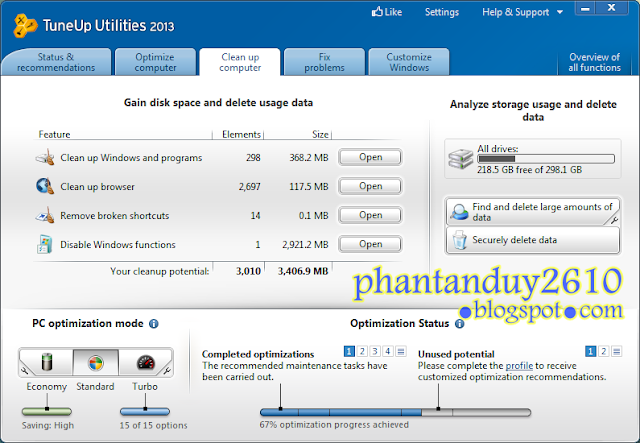Go to page 4 of Completed optimizations

pos(388,351)
